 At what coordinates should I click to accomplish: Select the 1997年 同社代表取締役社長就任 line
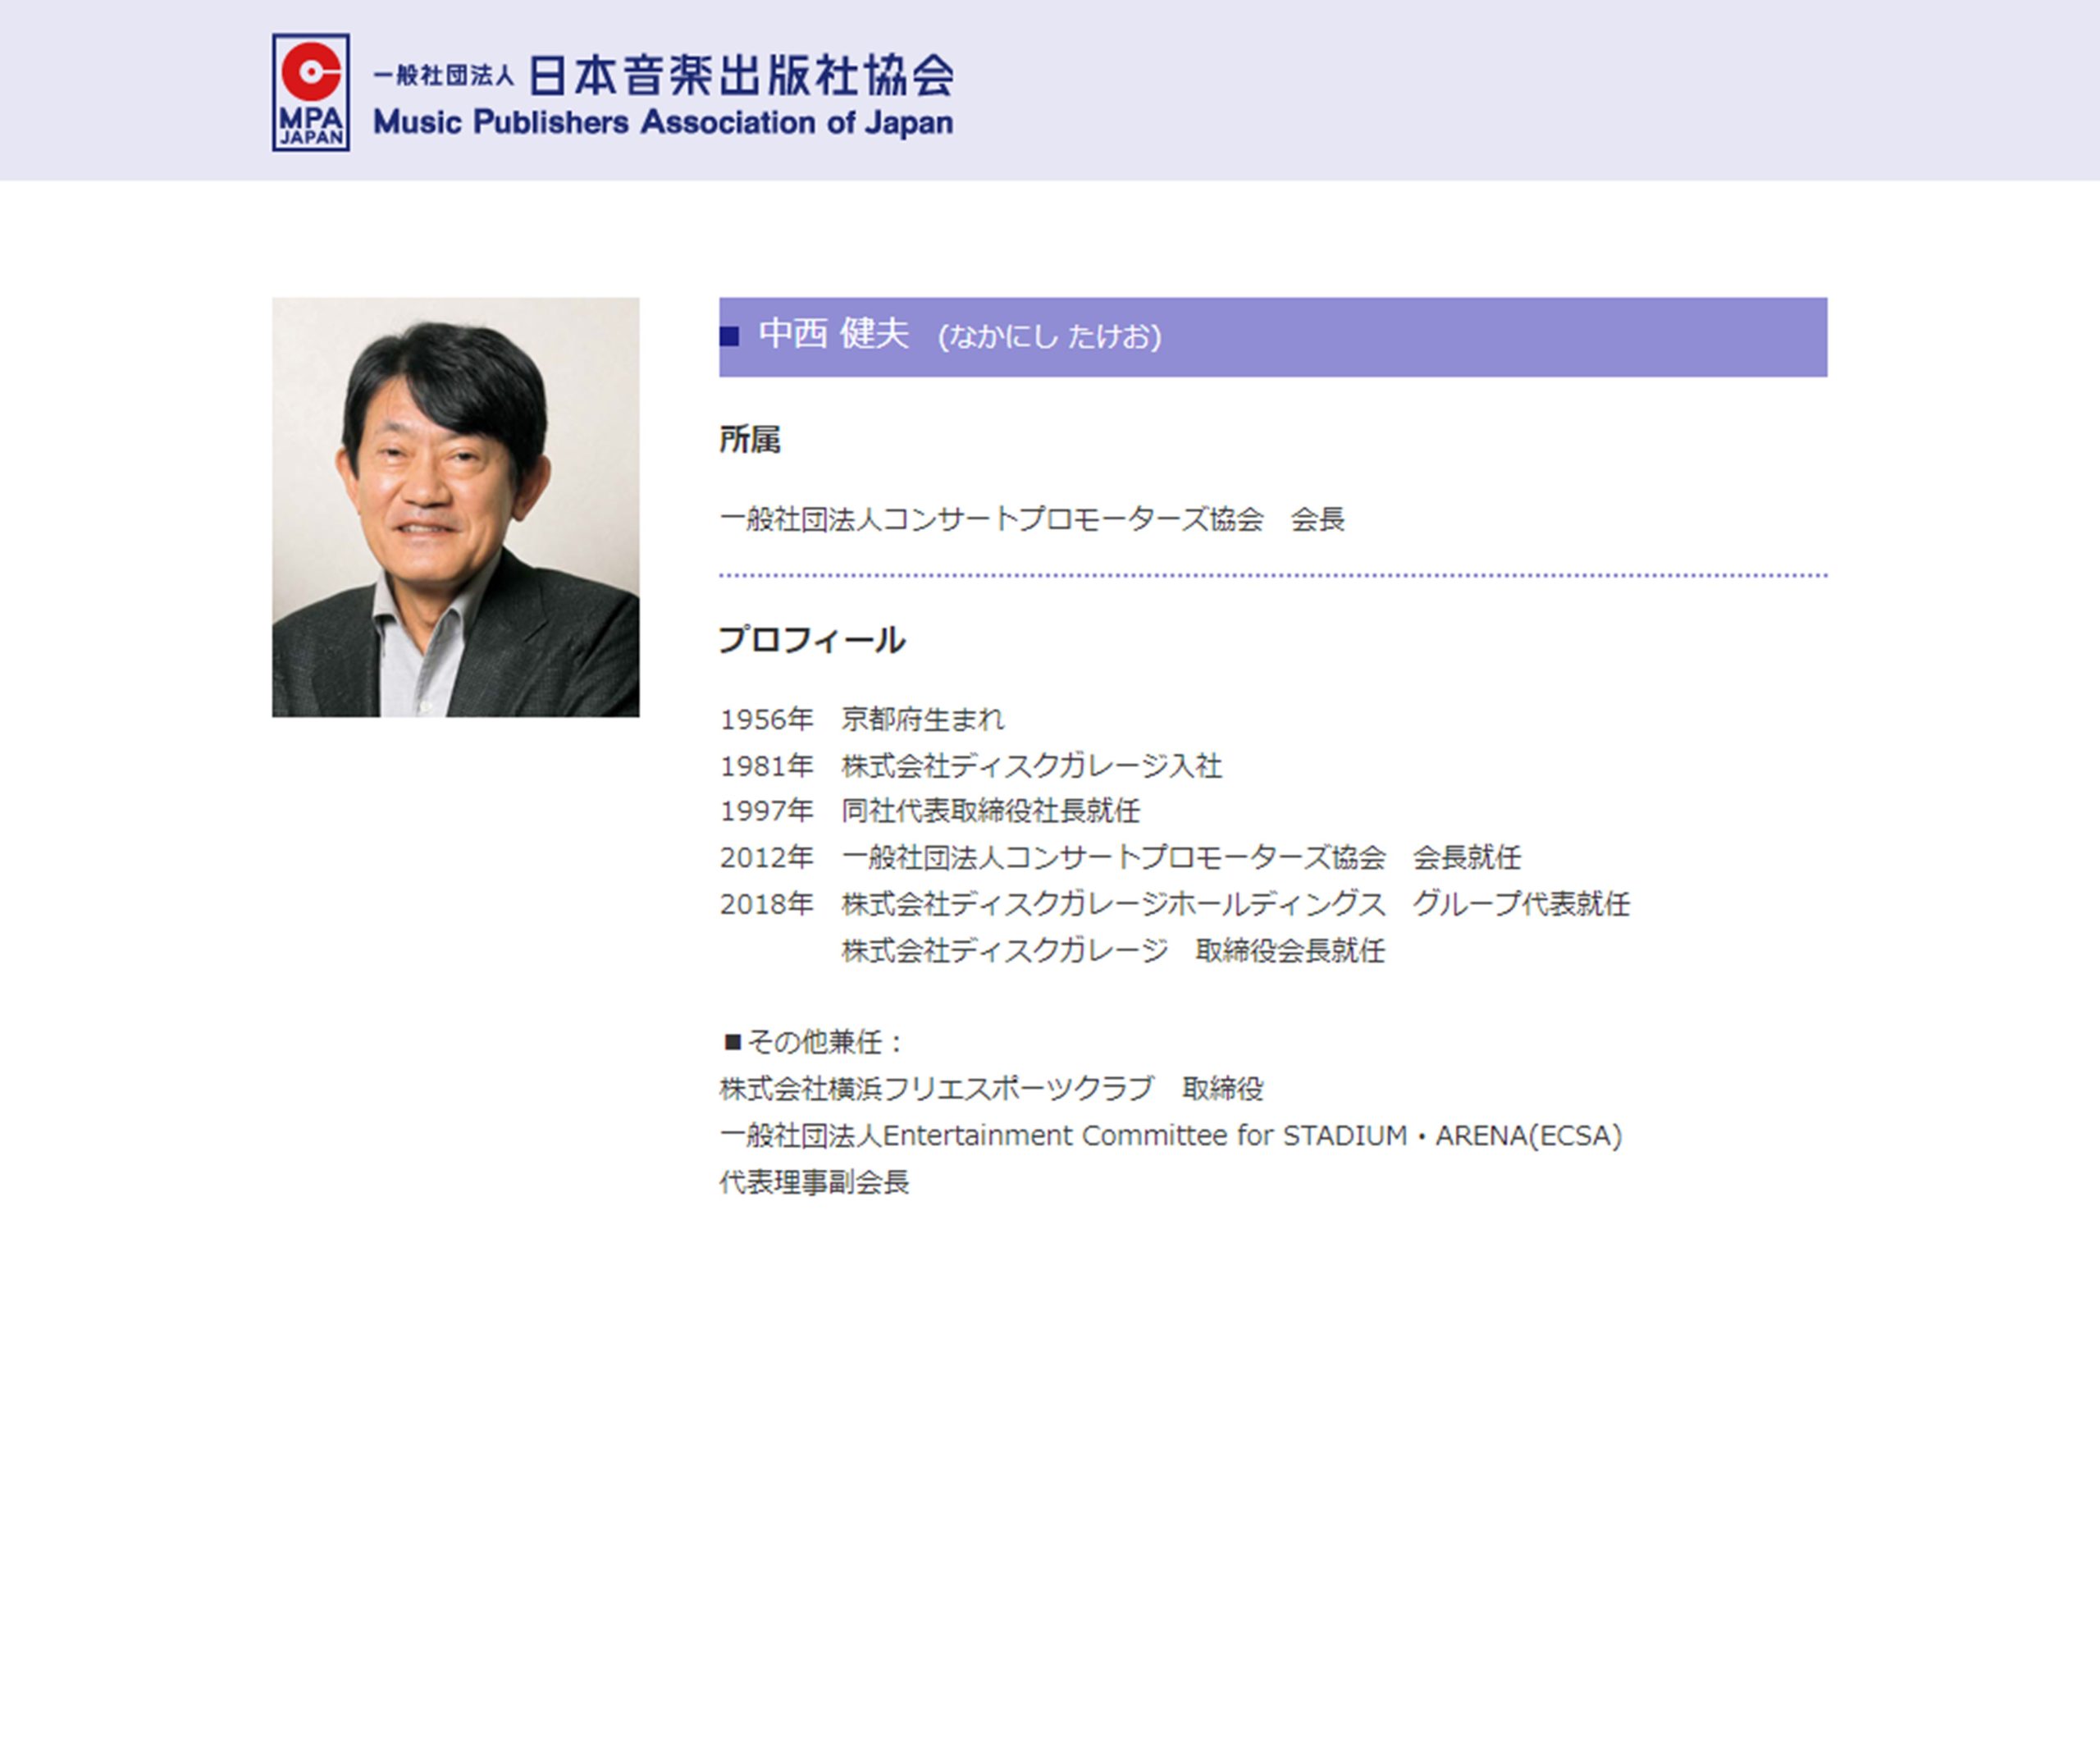coord(930,811)
